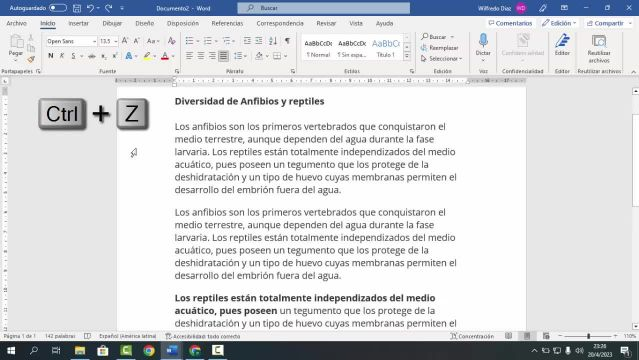
Task: Toggle subscript formatting
Action: click(104, 56)
